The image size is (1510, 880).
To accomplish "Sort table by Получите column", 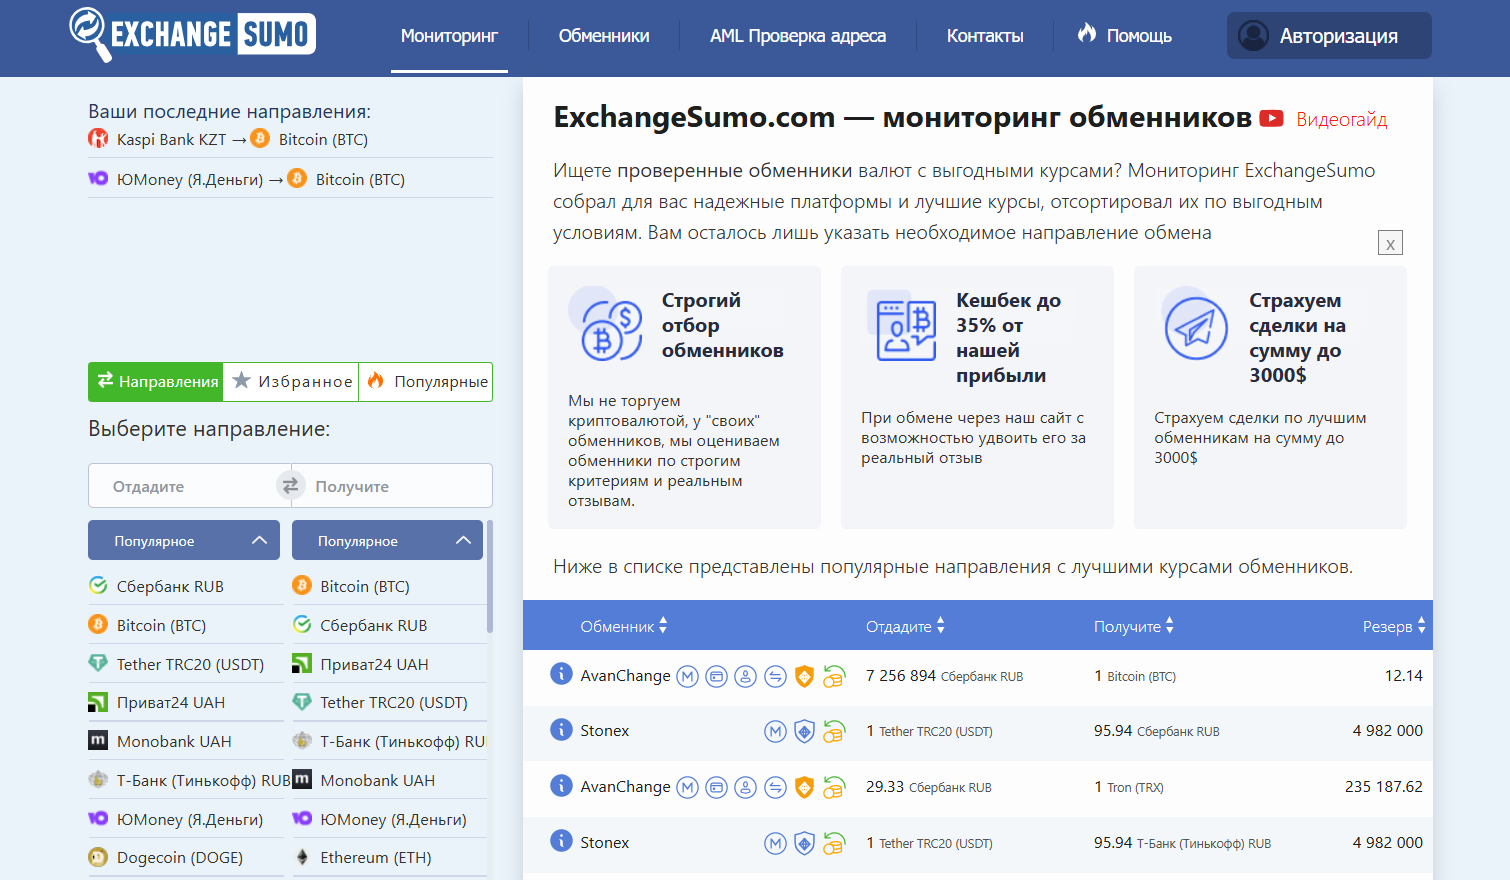I will (x=1133, y=626).
